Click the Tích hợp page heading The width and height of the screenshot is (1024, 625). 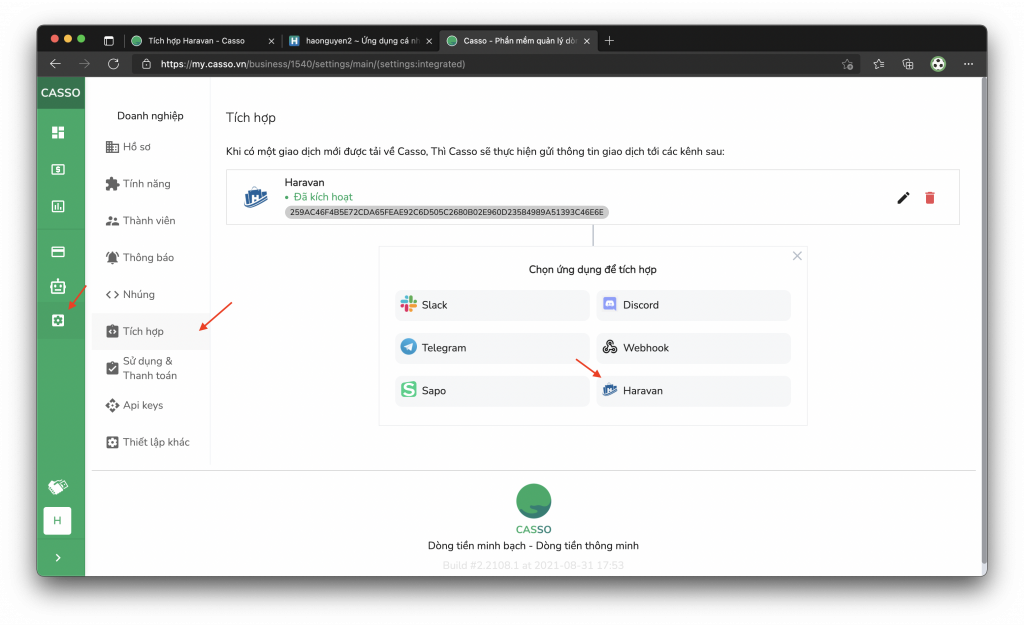pos(251,118)
